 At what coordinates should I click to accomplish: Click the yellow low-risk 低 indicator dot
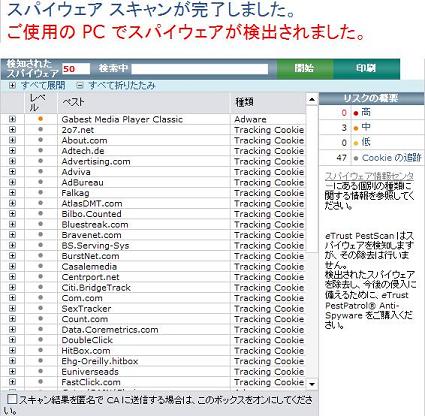tap(356, 143)
